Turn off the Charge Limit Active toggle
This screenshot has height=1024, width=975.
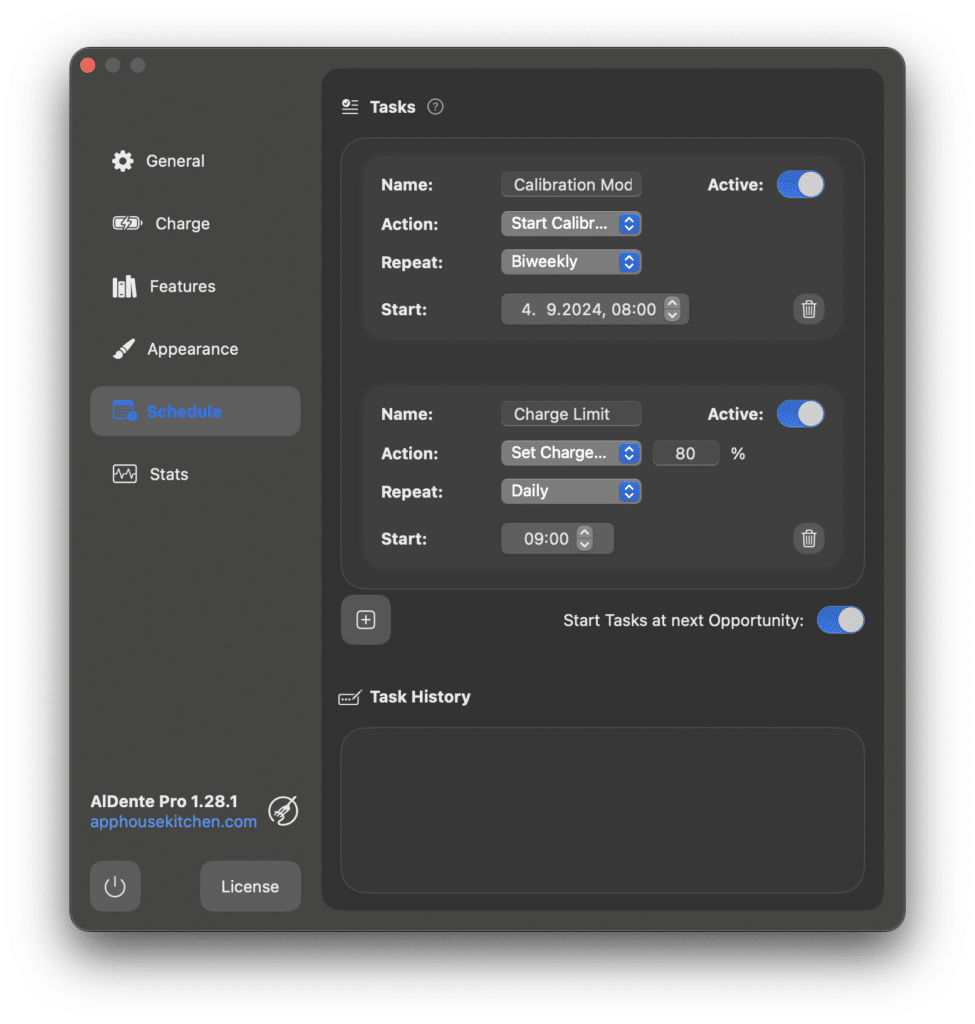coord(800,414)
